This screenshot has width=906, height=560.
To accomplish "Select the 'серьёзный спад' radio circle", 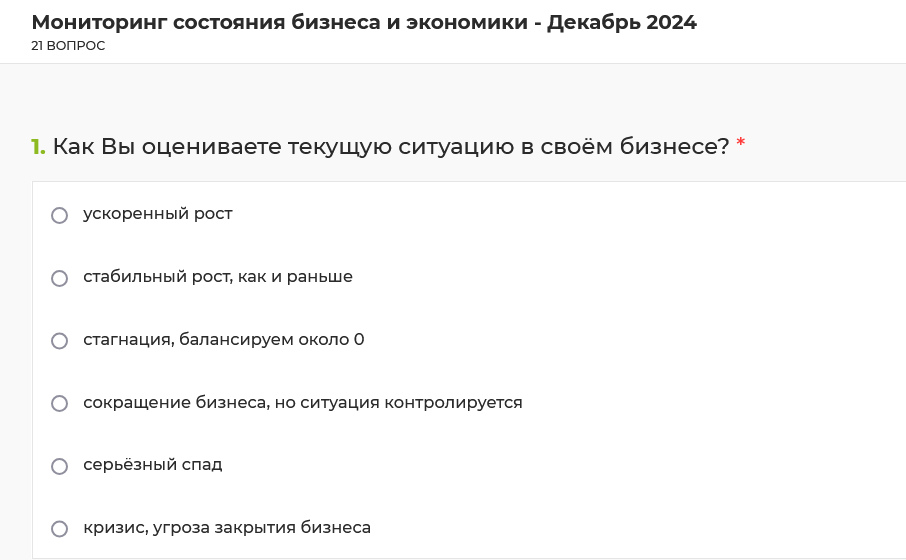I will click(x=60, y=466).
